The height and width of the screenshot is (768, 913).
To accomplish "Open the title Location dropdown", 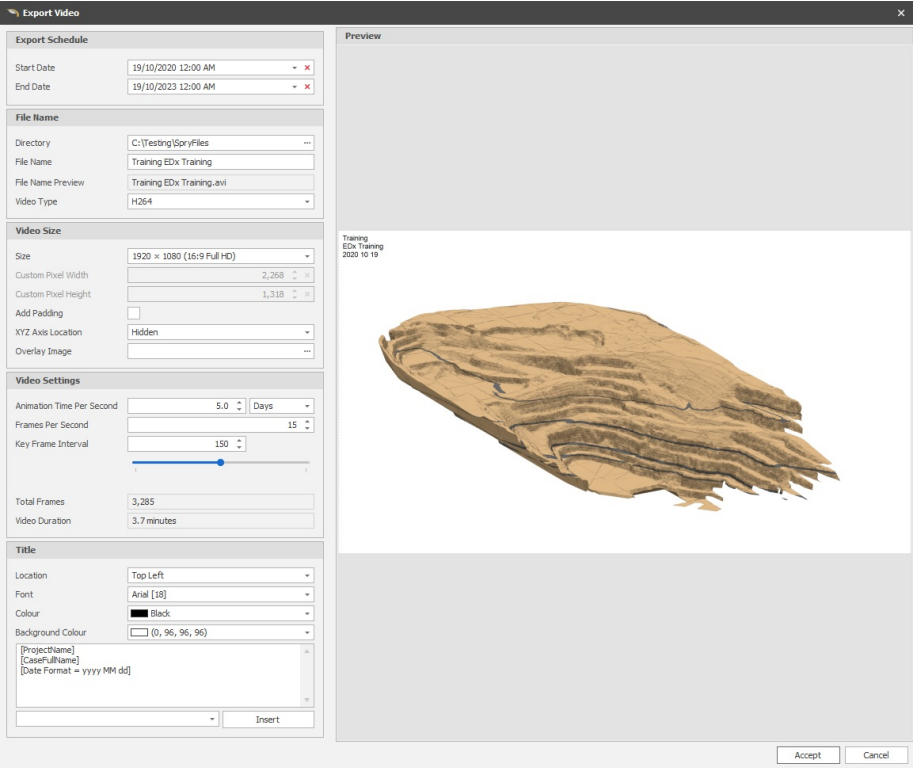I will (305, 574).
